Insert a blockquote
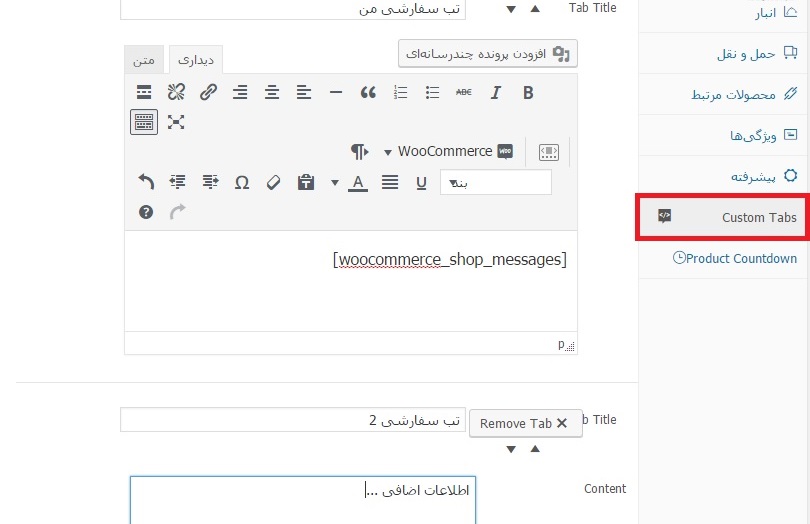The width and height of the screenshot is (810, 524). coord(368,93)
